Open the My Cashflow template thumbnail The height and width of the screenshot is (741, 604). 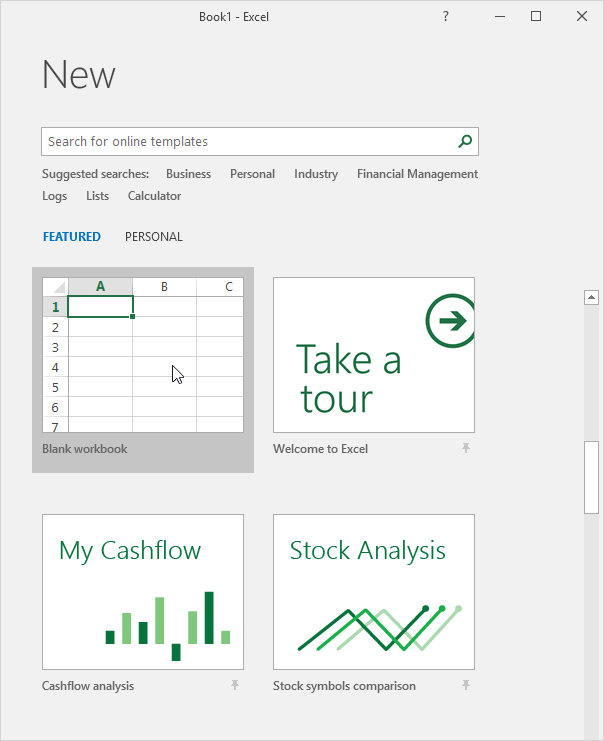pyautogui.click(x=143, y=592)
